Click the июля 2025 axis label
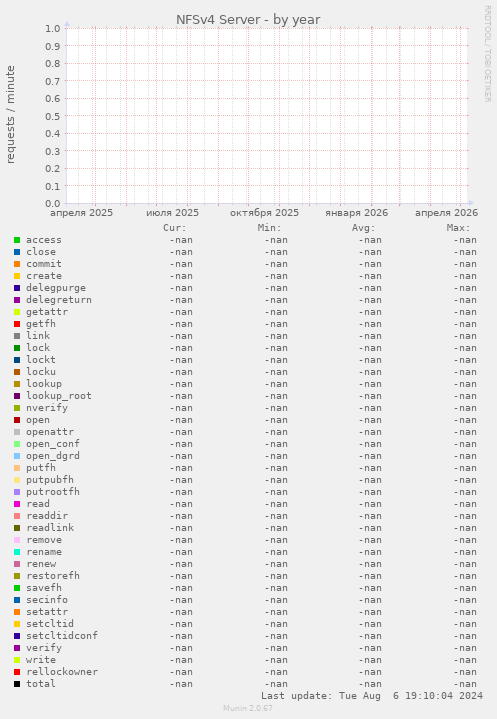 coord(172,213)
